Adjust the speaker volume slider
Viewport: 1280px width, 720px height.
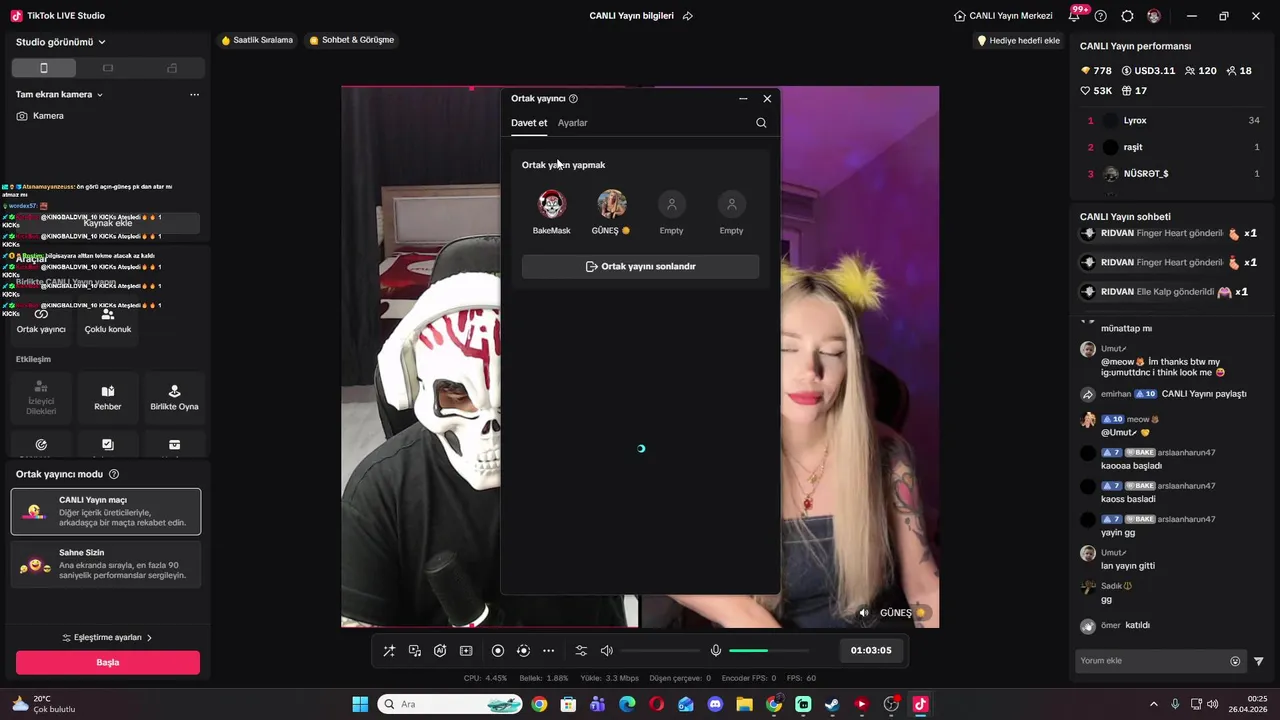660,651
